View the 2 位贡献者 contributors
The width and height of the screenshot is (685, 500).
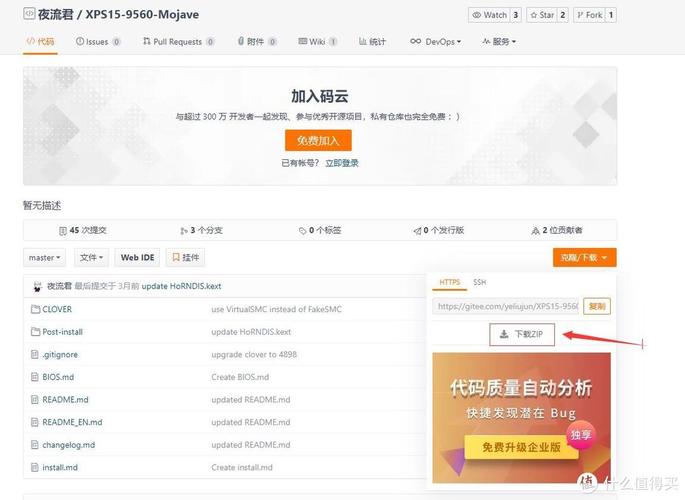point(557,230)
